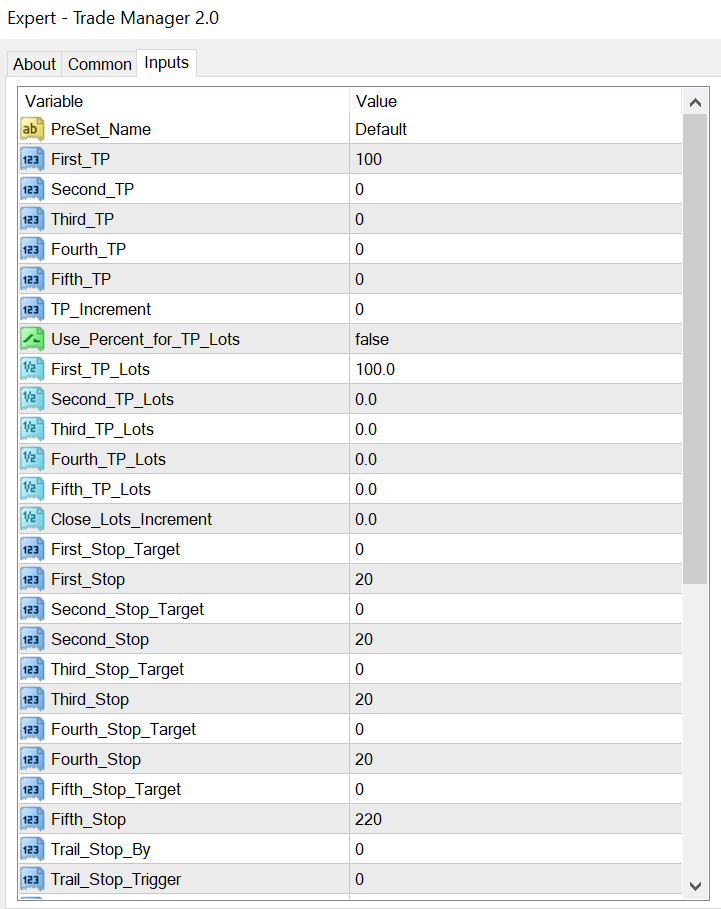The image size is (721, 909).
Task: Click the string icon beside PreSet_Name
Action: tap(32, 129)
